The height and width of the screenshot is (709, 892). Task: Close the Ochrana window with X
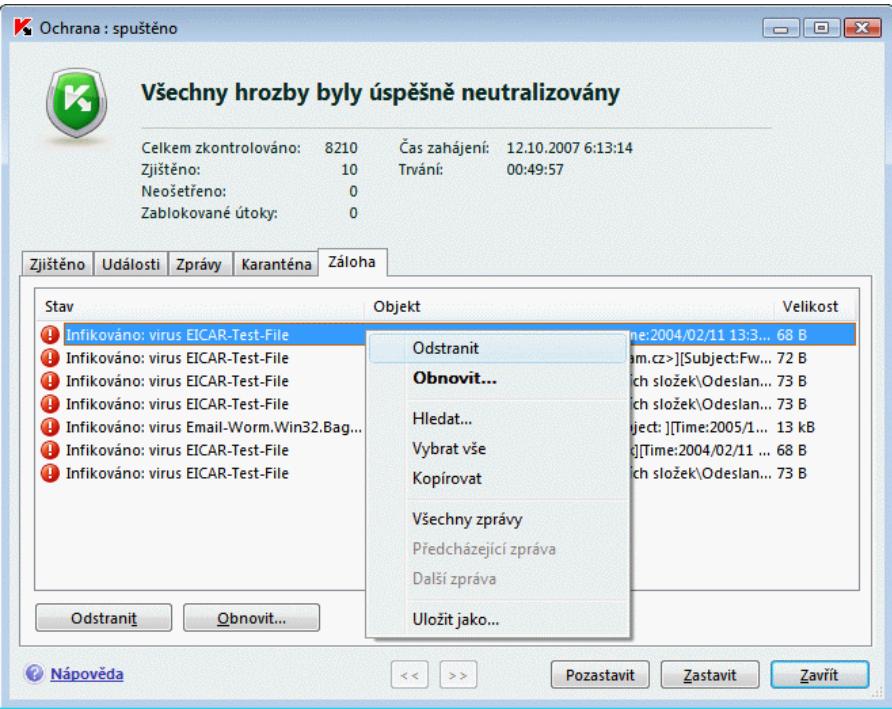click(862, 28)
